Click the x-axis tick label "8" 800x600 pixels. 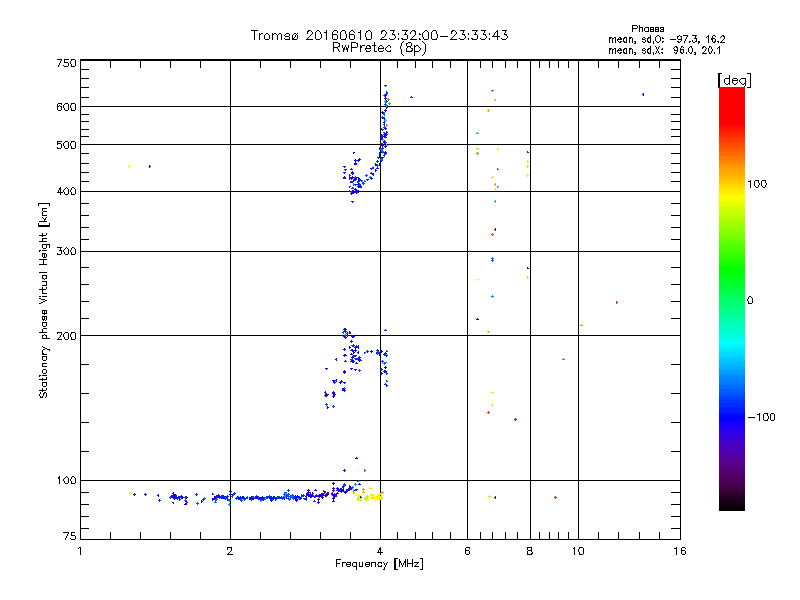[x=530, y=551]
